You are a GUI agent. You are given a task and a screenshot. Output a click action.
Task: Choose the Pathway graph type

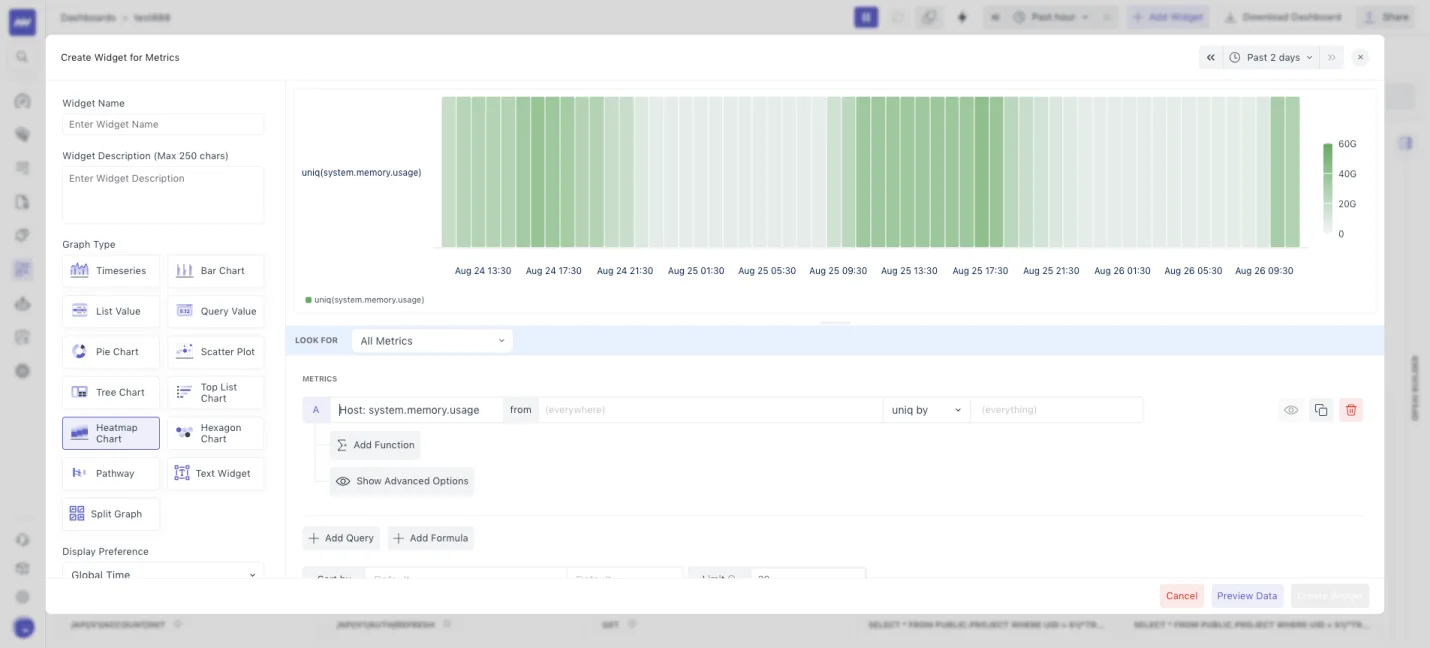click(111, 473)
